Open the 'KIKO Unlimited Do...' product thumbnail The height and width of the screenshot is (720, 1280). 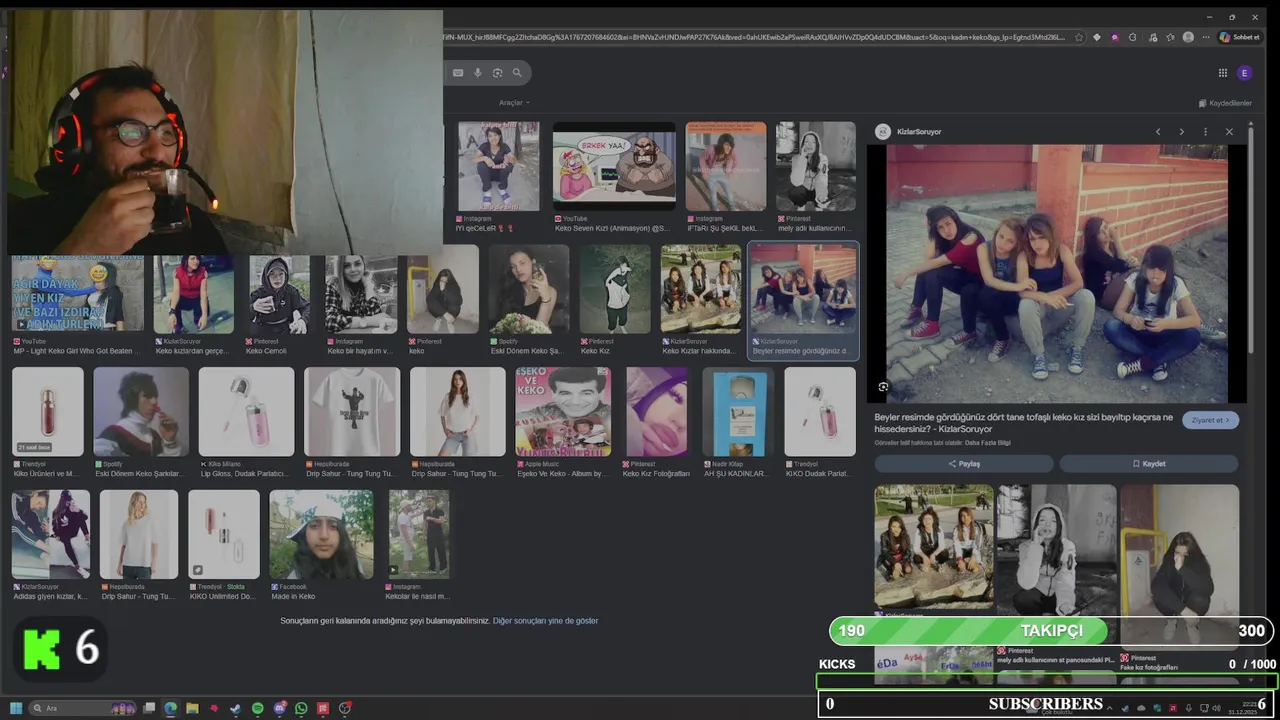click(224, 534)
